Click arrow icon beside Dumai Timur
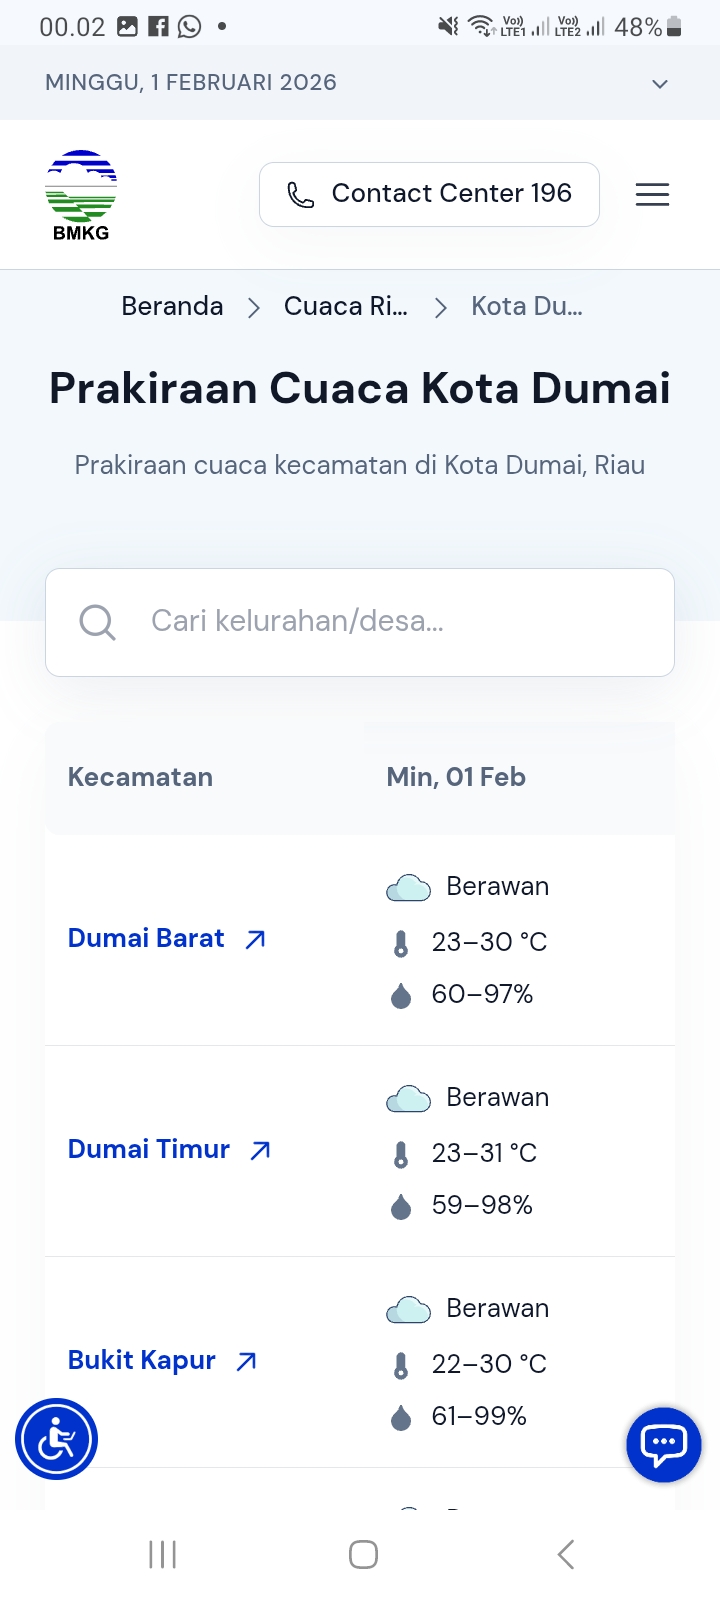 point(261,1150)
